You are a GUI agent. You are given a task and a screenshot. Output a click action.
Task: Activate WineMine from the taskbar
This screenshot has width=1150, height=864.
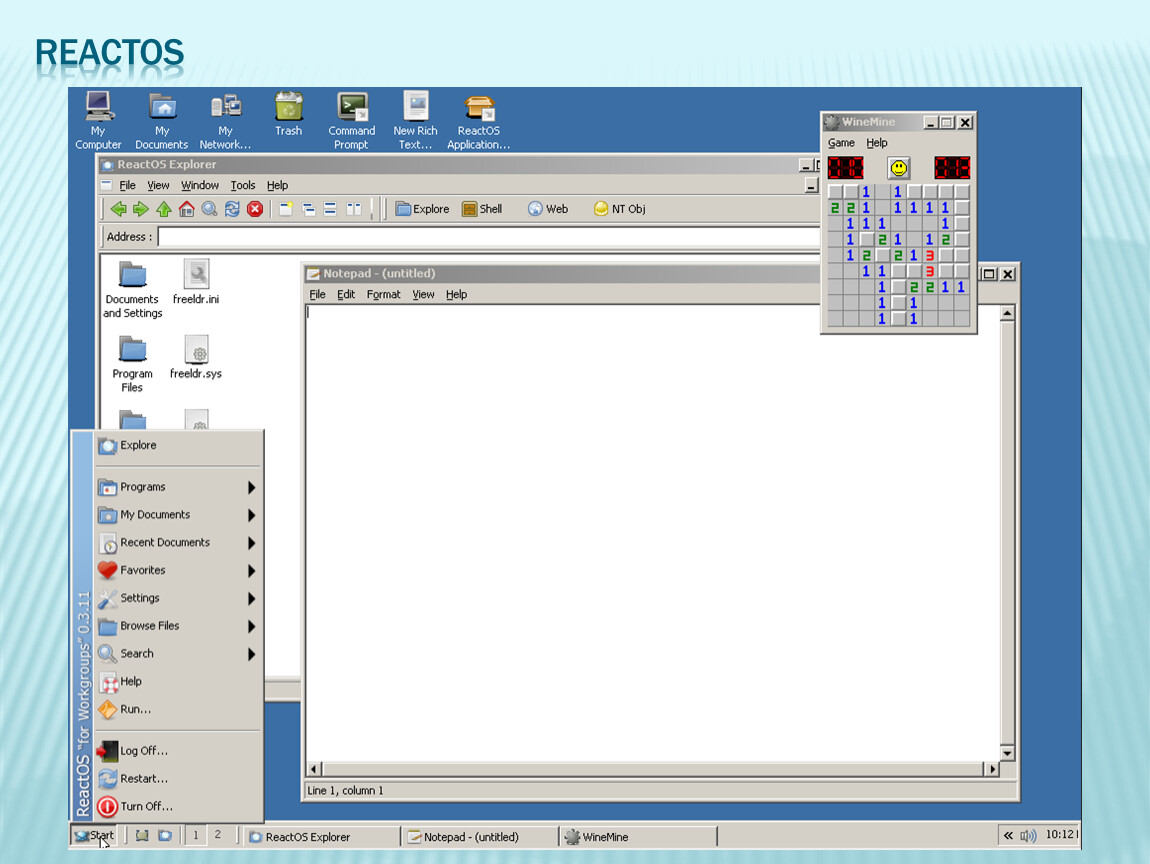(639, 837)
